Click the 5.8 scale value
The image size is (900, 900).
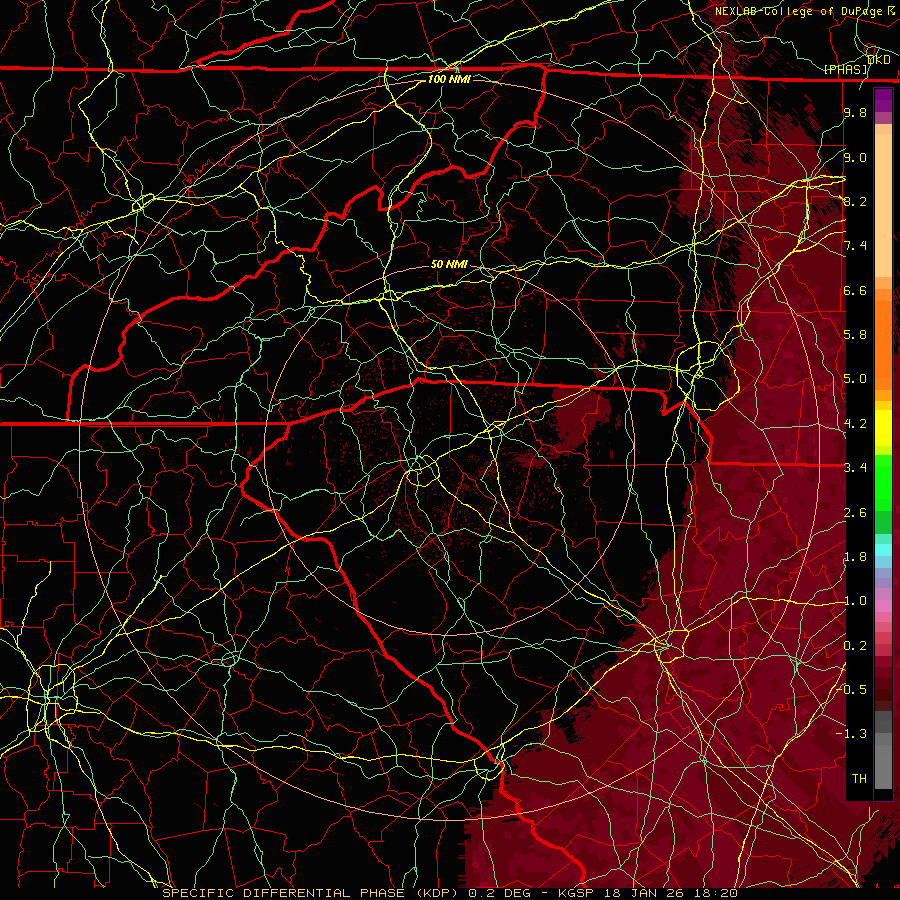click(x=855, y=335)
